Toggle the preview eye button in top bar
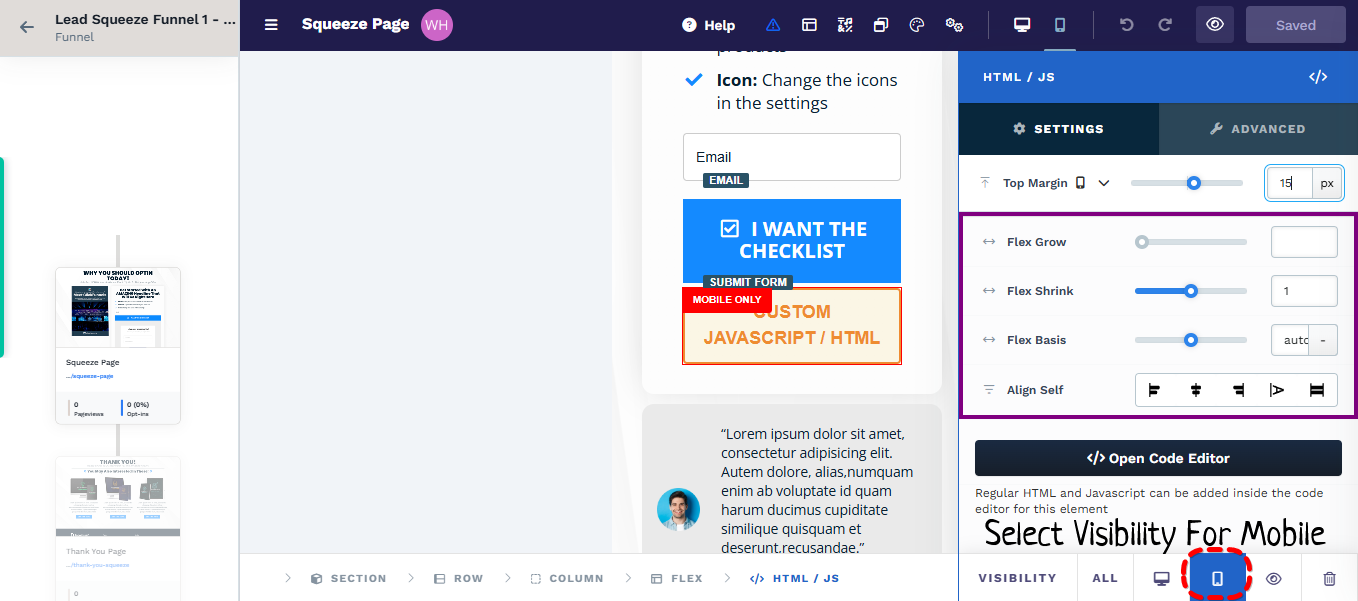This screenshot has height=601, width=1358. click(x=1215, y=25)
